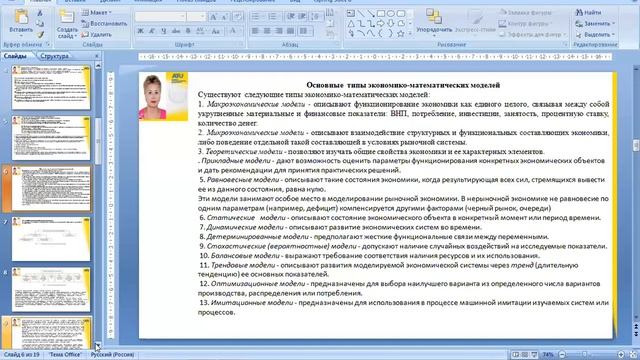This screenshot has width=640, height=360.
Task: Open the line spacing dropdown
Action: coord(316,17)
